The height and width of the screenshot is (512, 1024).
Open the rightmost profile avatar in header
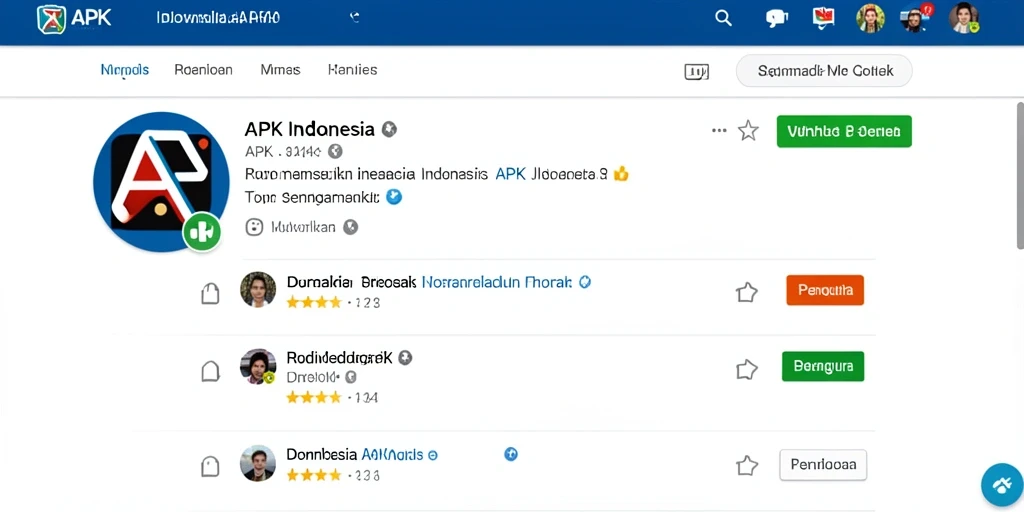[964, 18]
